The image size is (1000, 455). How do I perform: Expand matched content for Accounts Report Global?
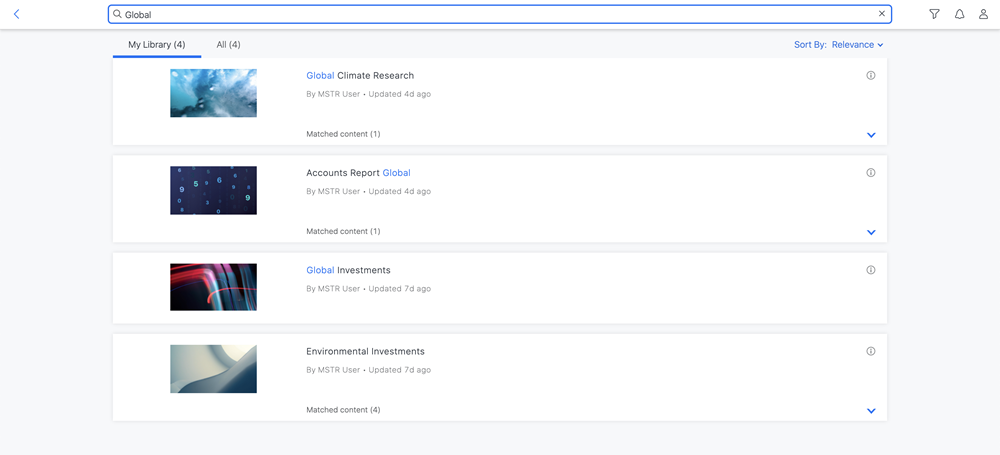tap(871, 232)
